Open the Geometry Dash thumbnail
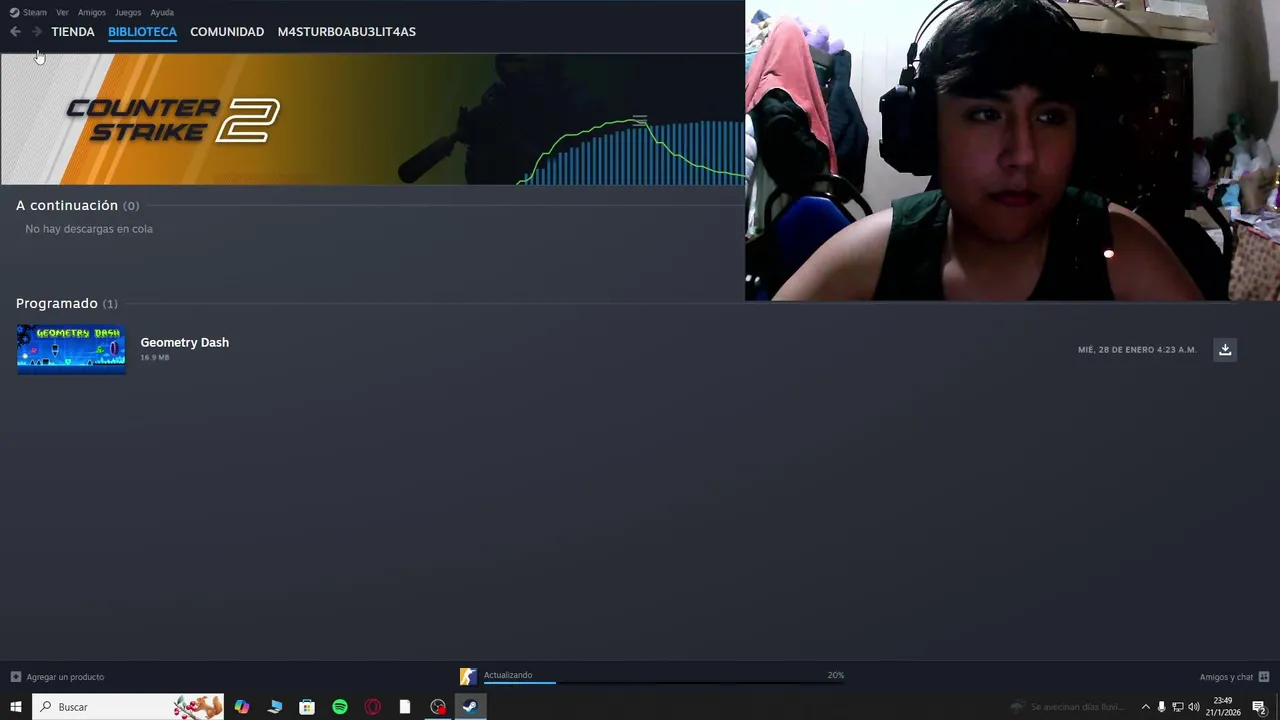The height and width of the screenshot is (720, 1280). tap(71, 349)
